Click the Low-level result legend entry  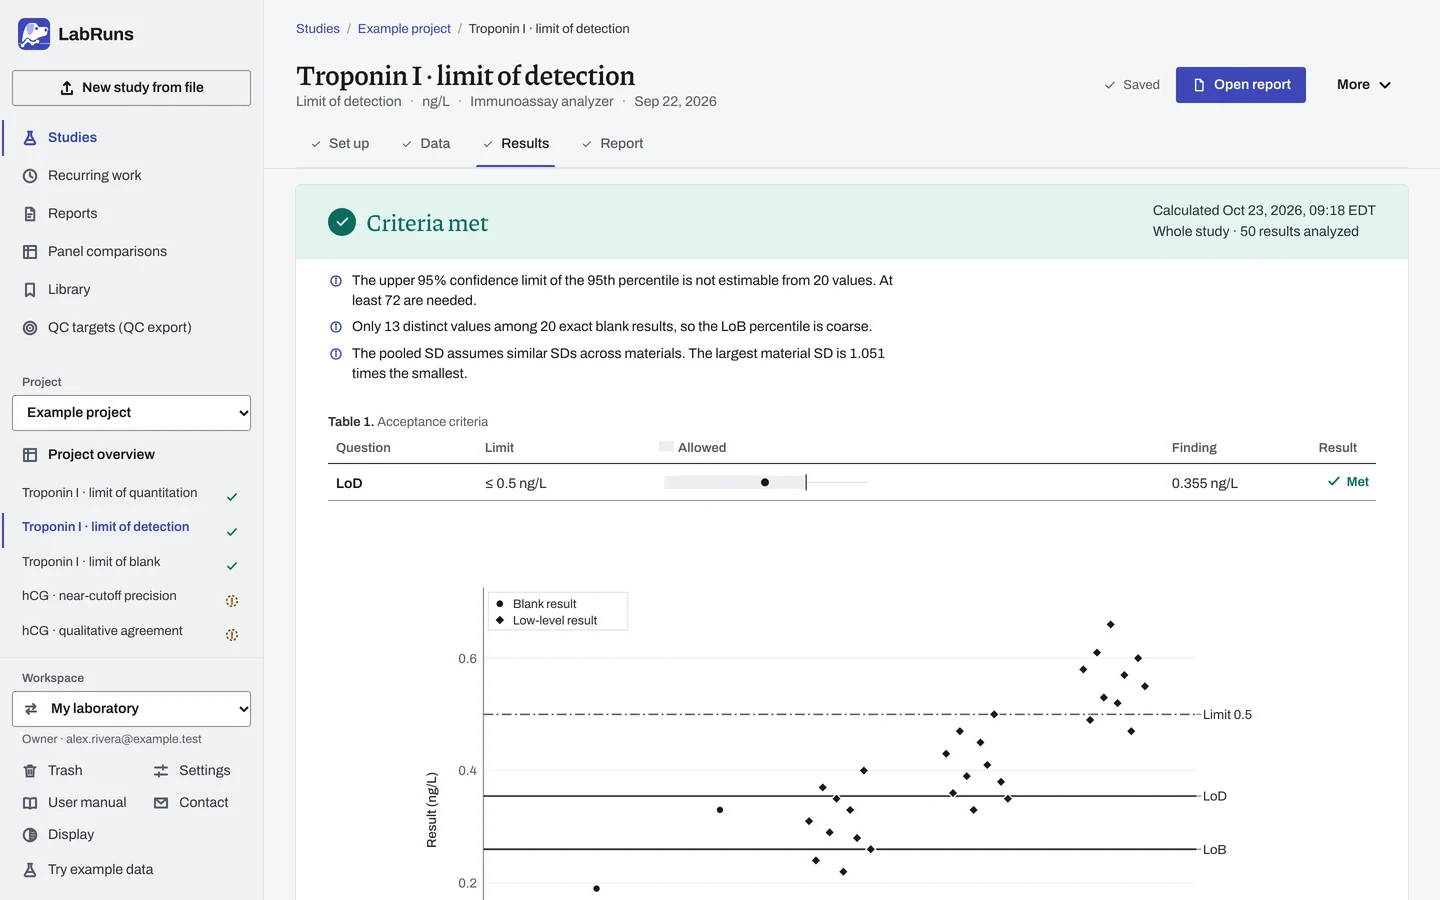point(546,621)
